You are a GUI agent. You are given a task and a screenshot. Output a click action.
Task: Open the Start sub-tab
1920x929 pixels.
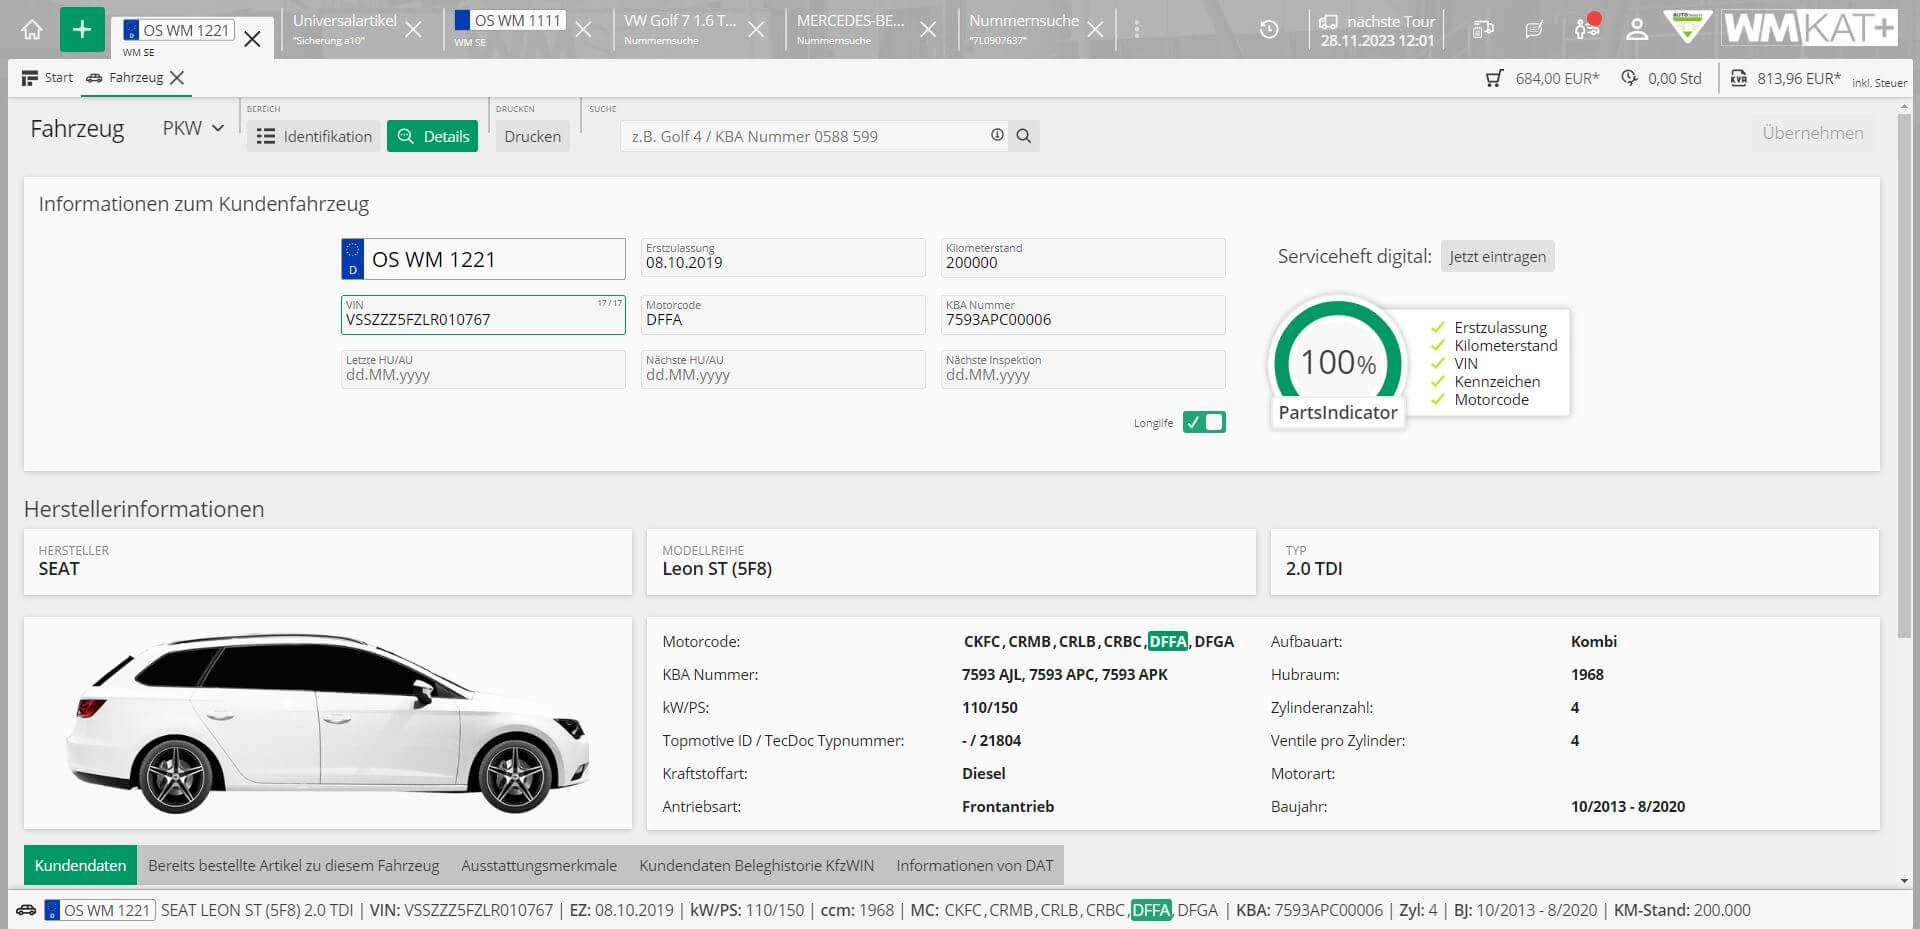[47, 77]
